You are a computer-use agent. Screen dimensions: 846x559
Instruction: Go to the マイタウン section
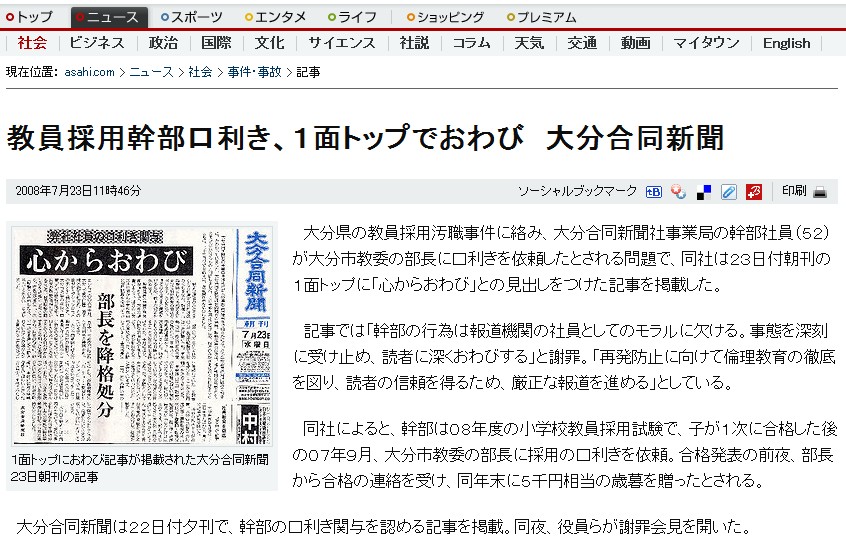click(x=706, y=43)
